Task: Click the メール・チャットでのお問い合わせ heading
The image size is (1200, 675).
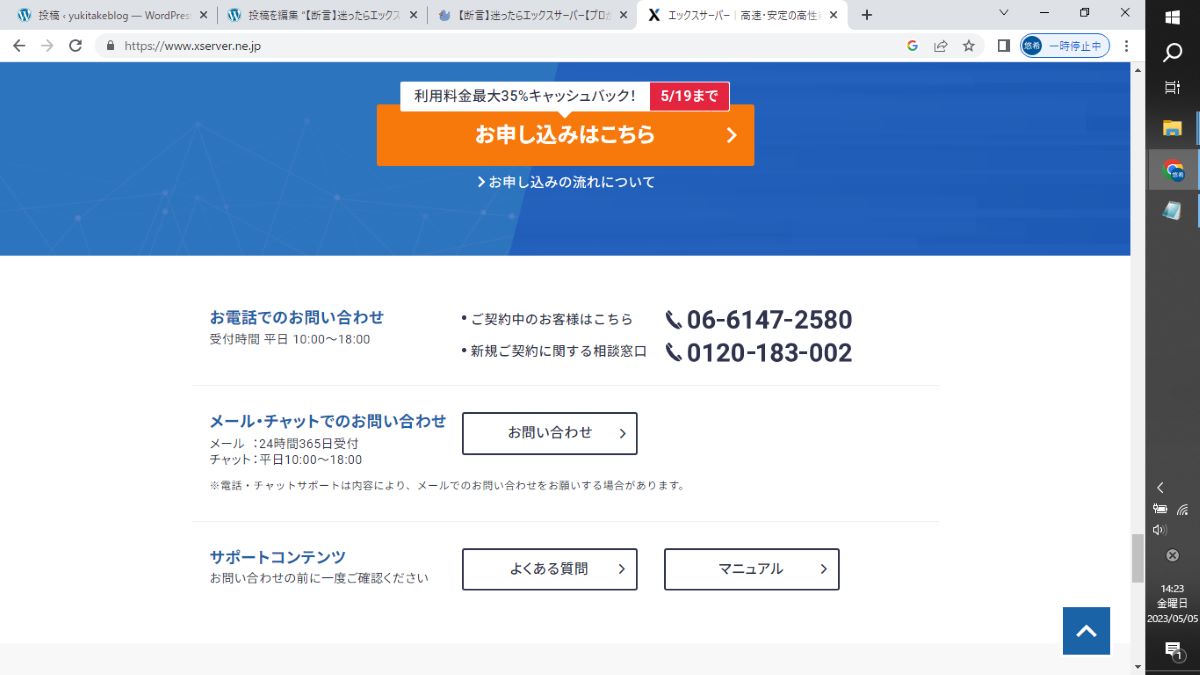Action: [x=328, y=421]
